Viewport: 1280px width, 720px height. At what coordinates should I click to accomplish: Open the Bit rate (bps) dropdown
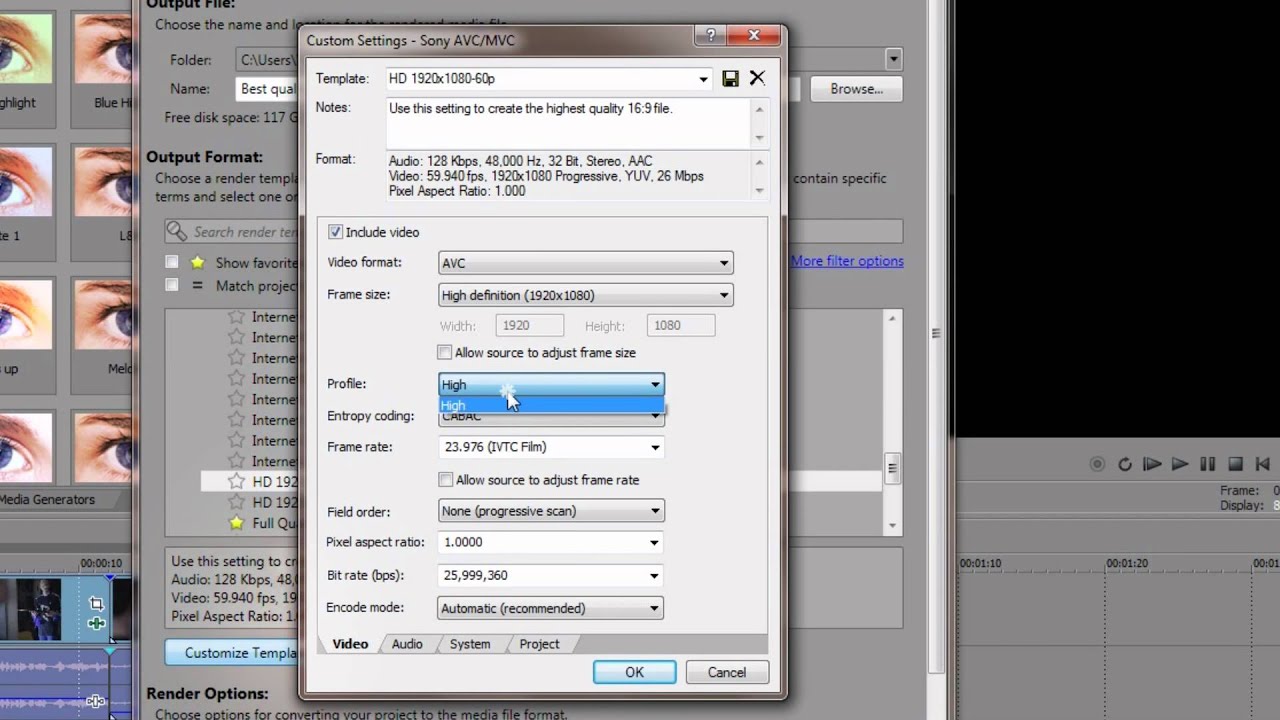coord(551,575)
